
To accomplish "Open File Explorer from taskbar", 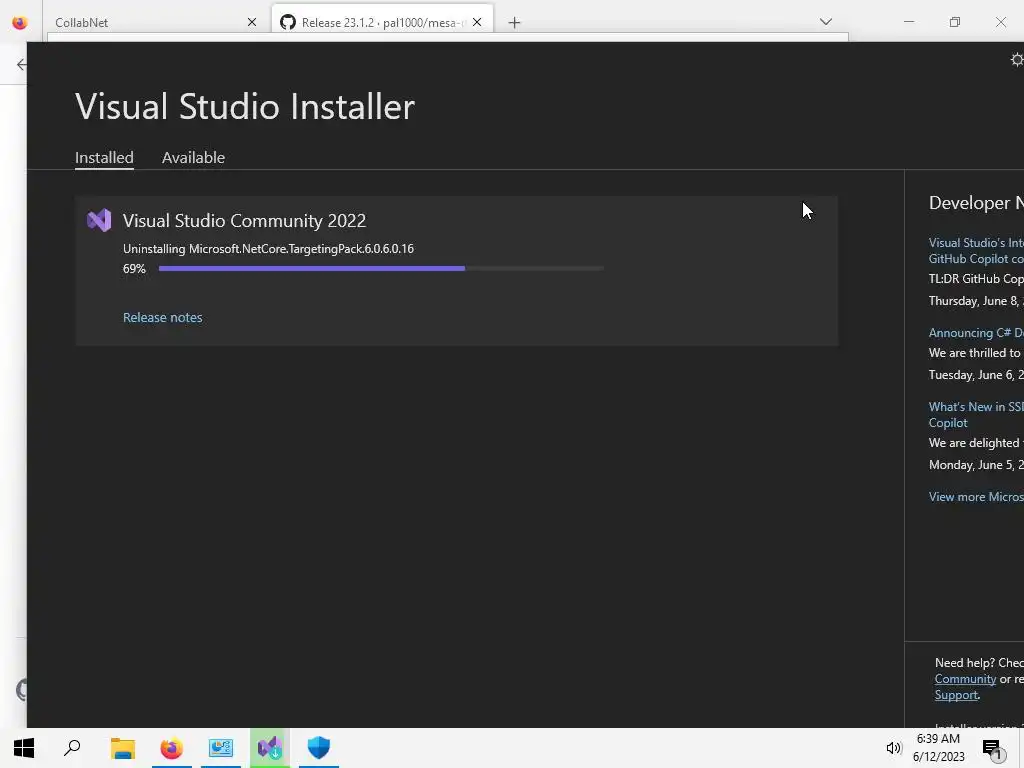I will [122, 748].
